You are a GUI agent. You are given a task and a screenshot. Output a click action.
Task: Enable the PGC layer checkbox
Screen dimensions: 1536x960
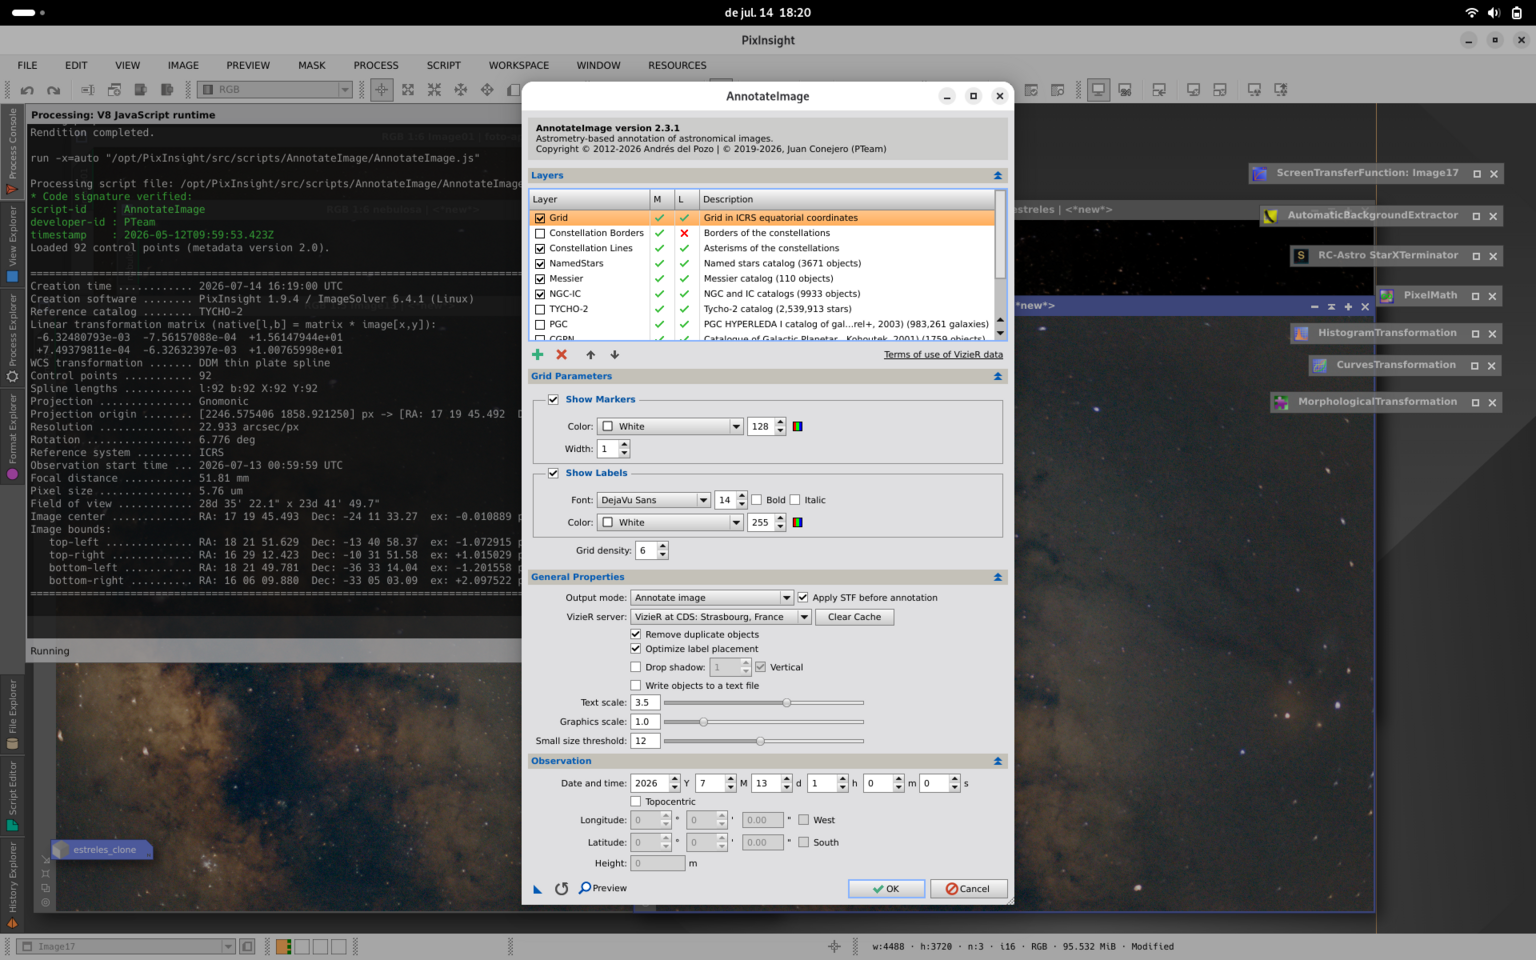(x=540, y=324)
